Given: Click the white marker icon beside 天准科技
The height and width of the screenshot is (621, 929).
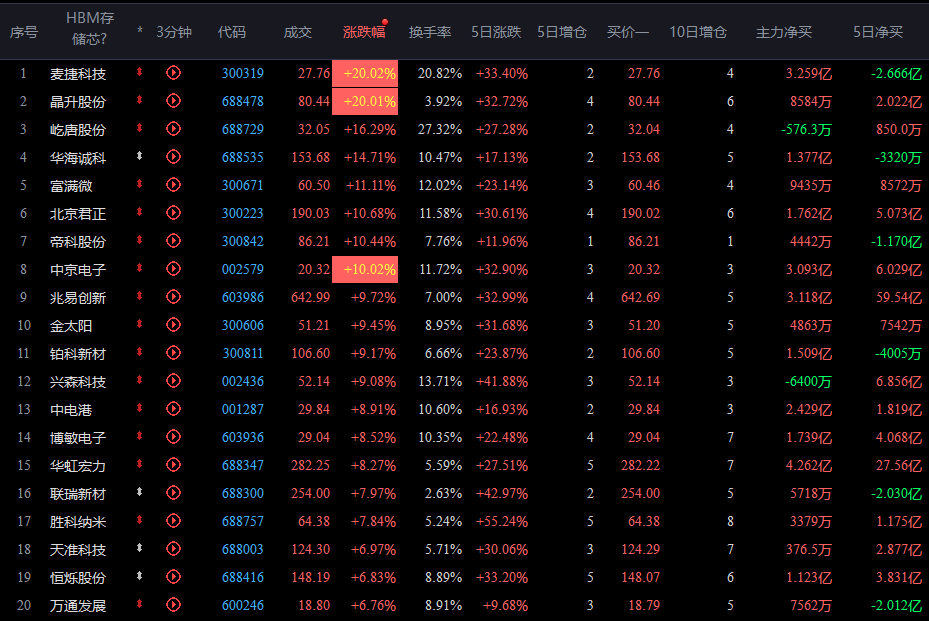Looking at the screenshot, I should click(139, 548).
